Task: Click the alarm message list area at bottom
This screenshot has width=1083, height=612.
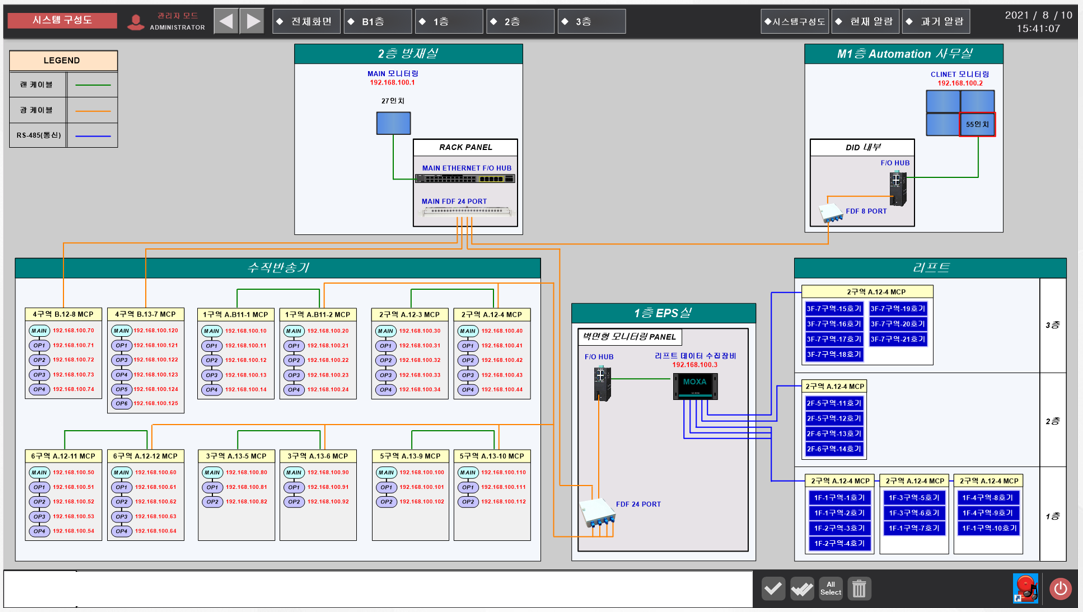Action: tap(380, 588)
